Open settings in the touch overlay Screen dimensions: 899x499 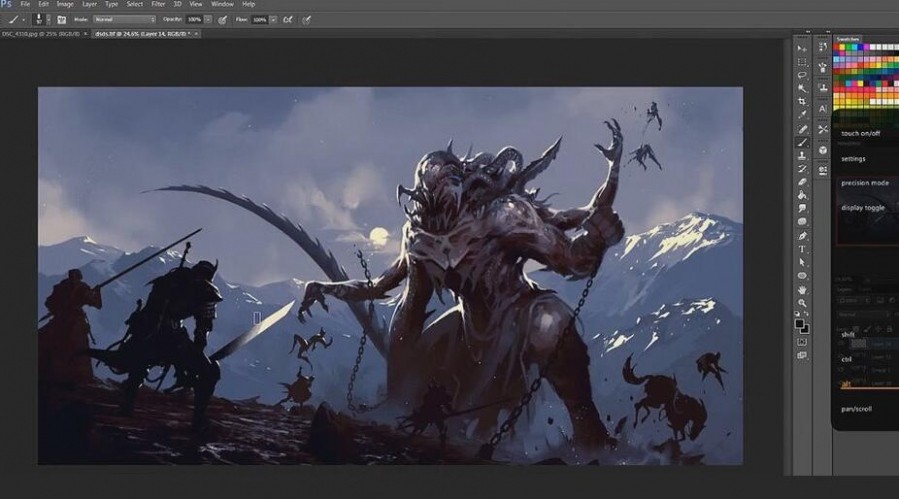coord(853,159)
